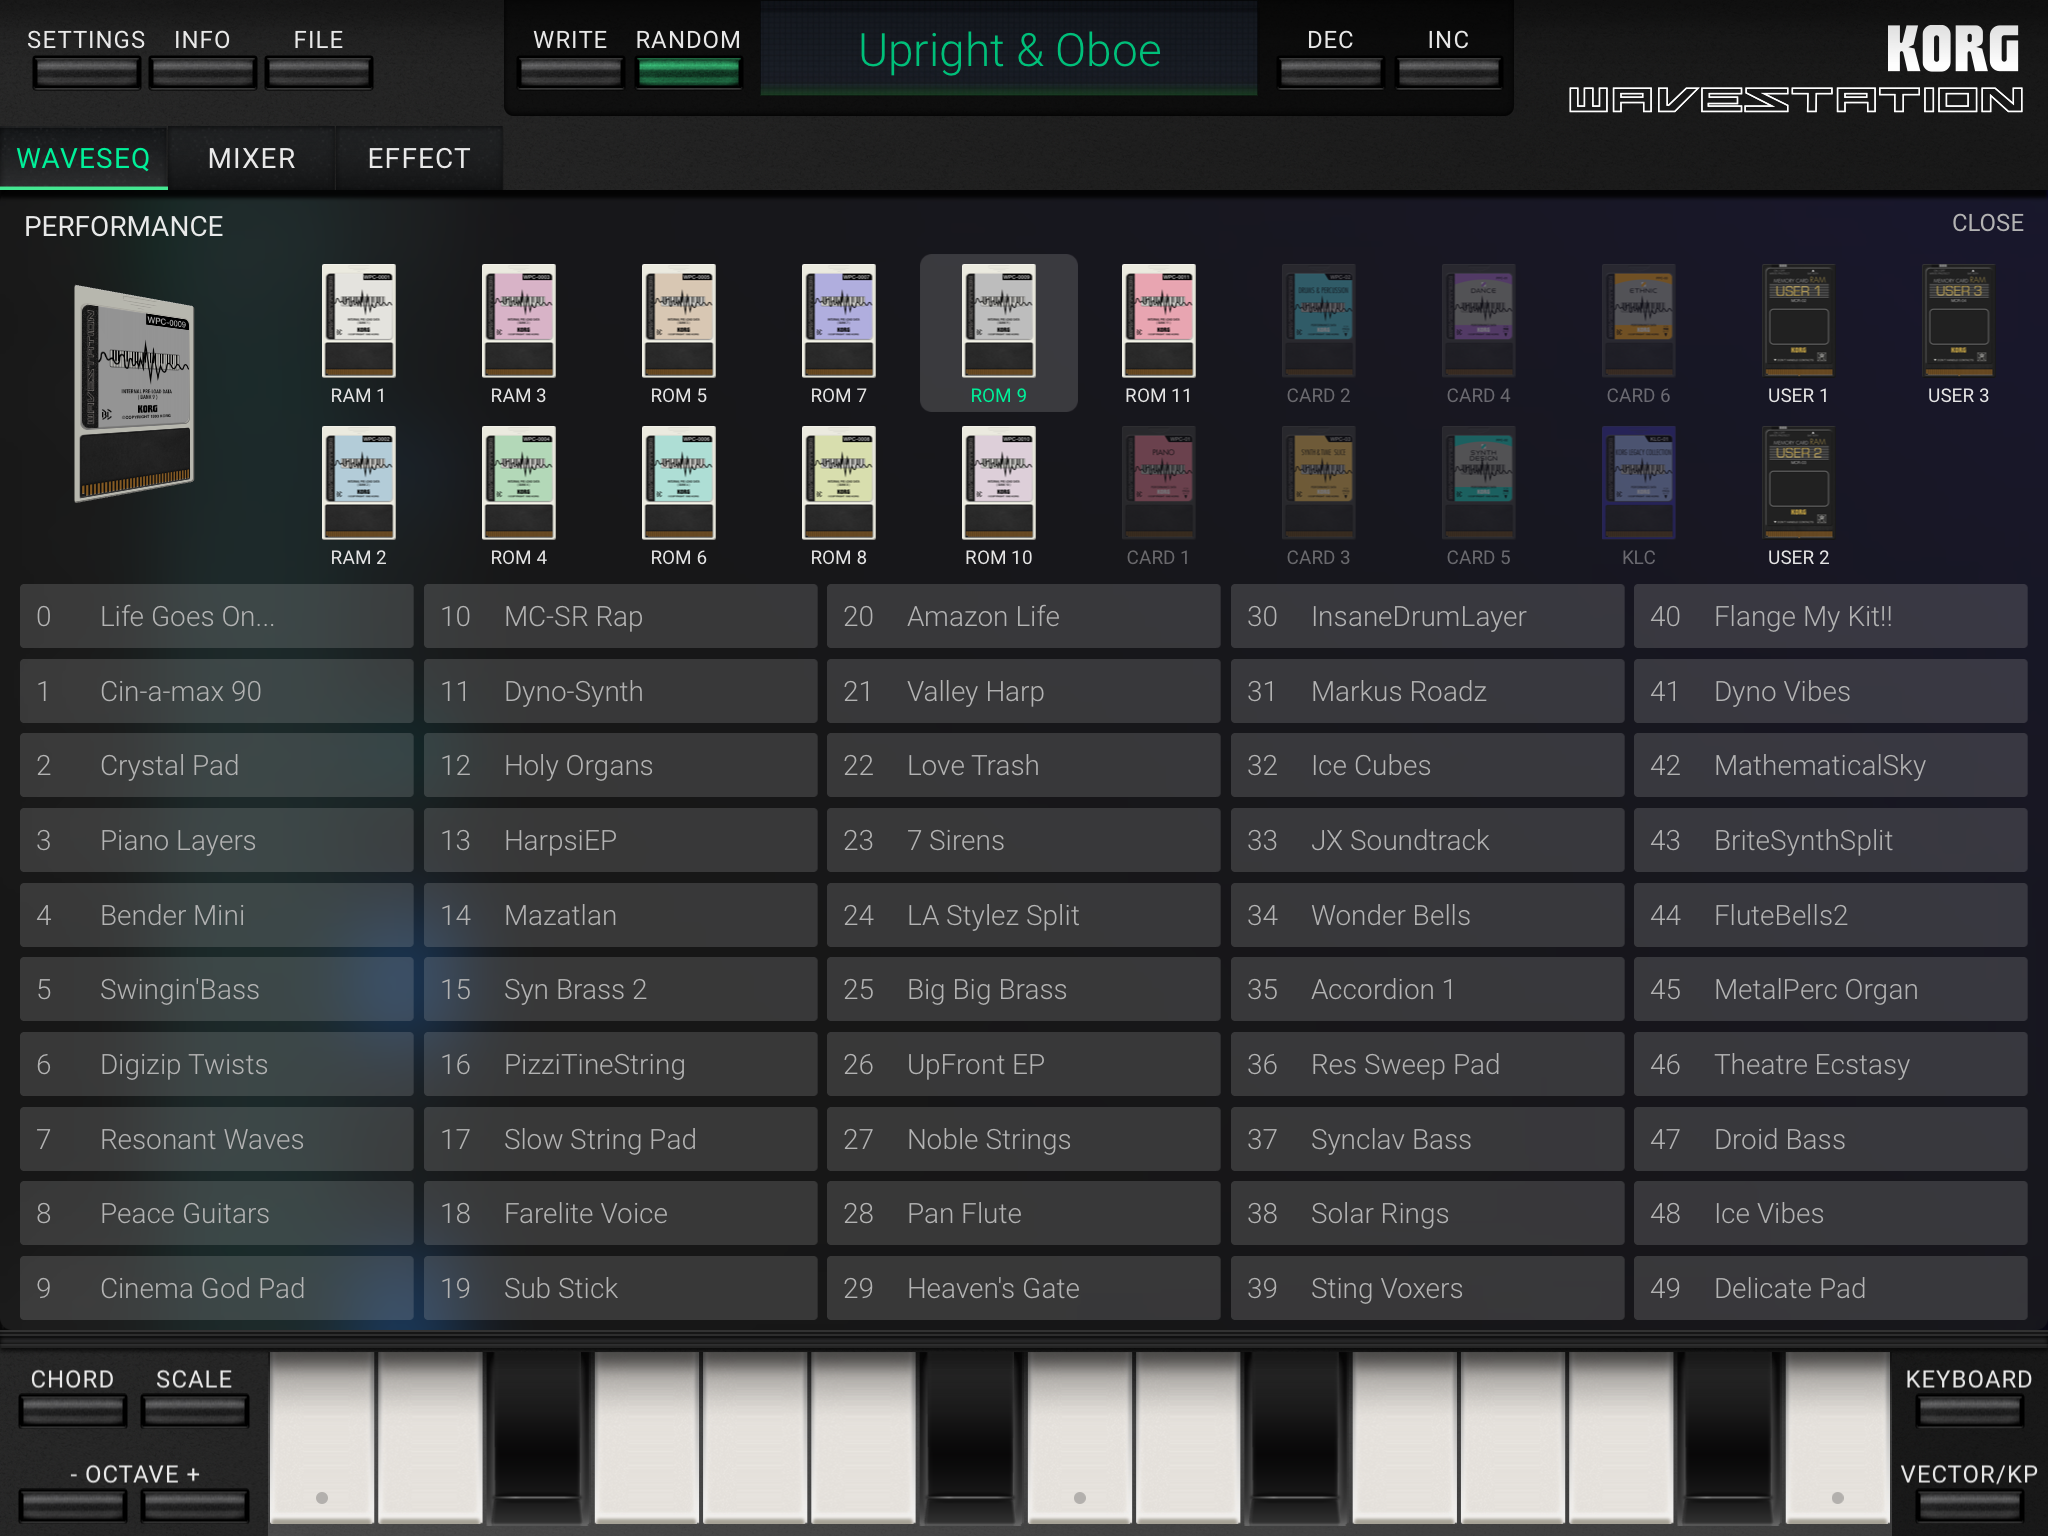Choose the ROM 4 card
The height and width of the screenshot is (1536, 2048).
click(518, 484)
